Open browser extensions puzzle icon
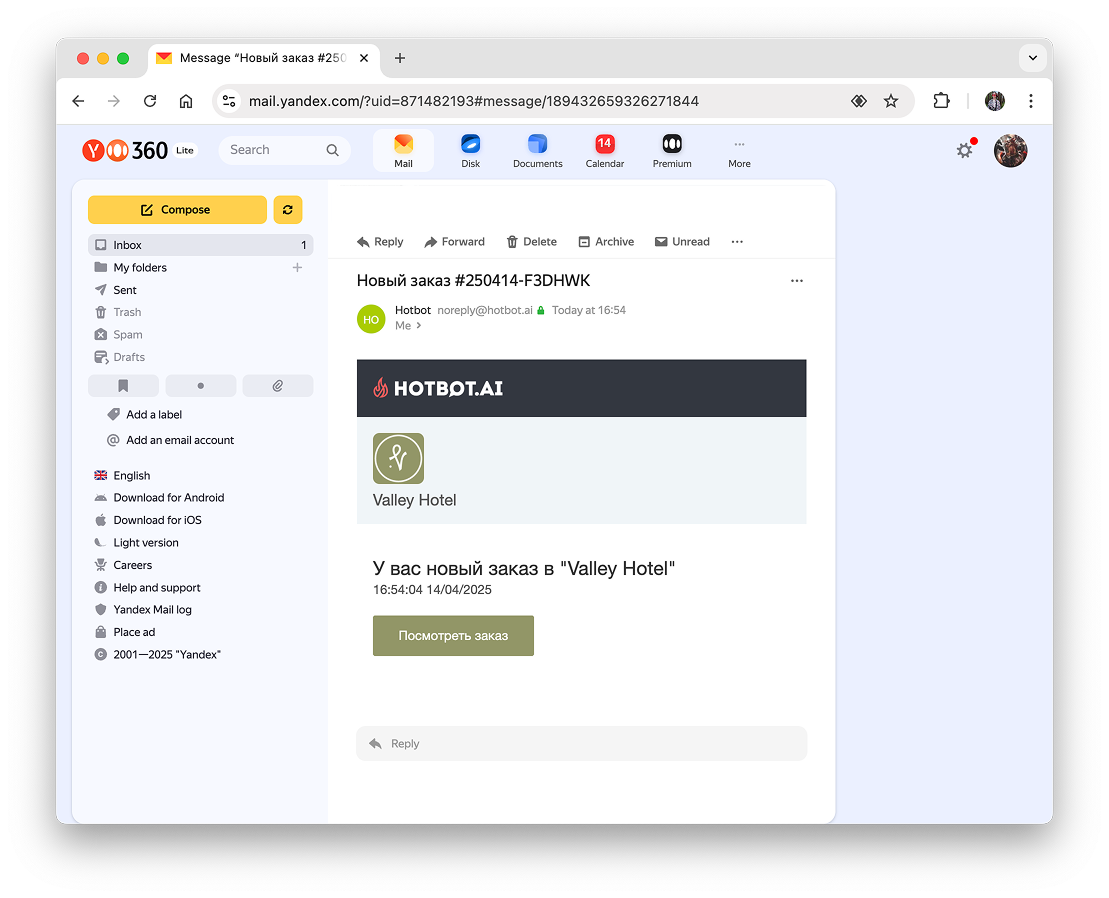Image resolution: width=1109 pixels, height=898 pixels. click(941, 101)
